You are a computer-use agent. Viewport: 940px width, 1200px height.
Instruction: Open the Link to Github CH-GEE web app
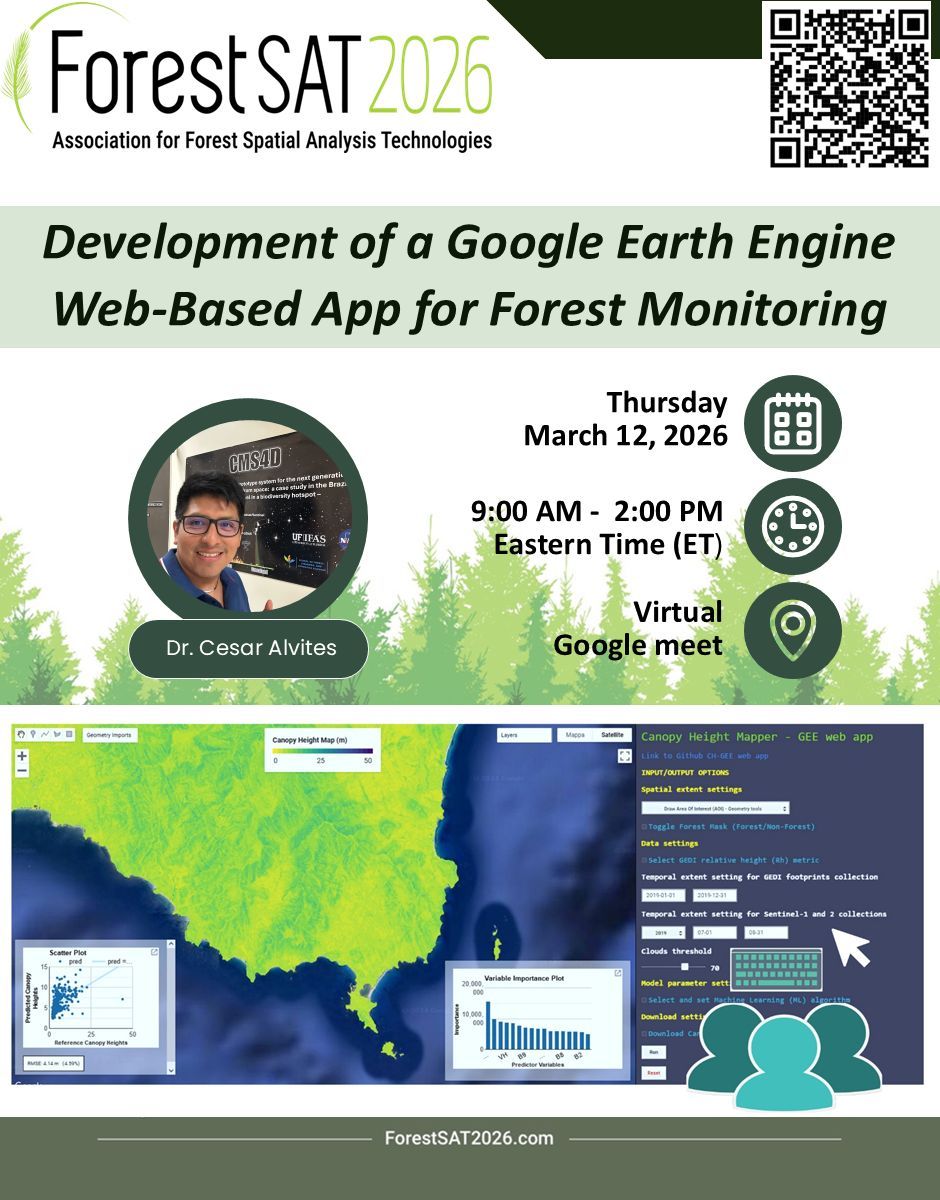pos(705,756)
